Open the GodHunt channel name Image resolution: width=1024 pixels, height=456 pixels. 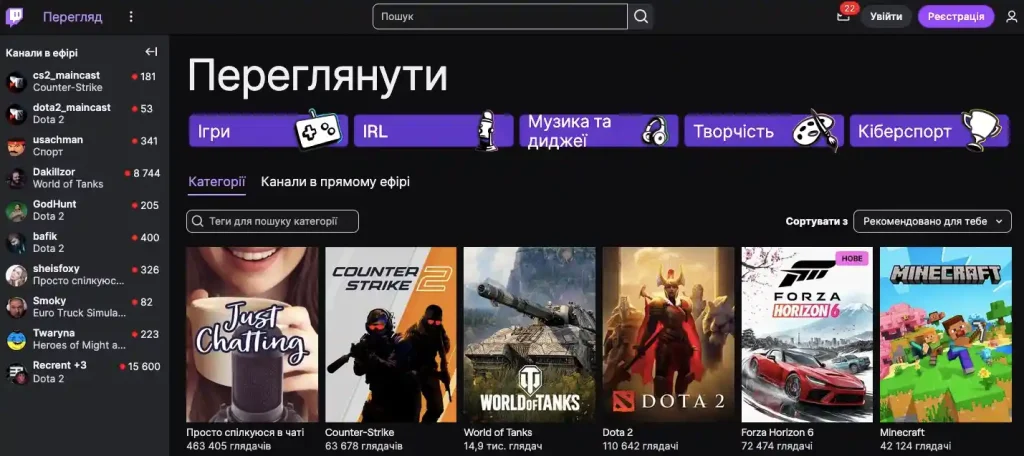coord(55,204)
